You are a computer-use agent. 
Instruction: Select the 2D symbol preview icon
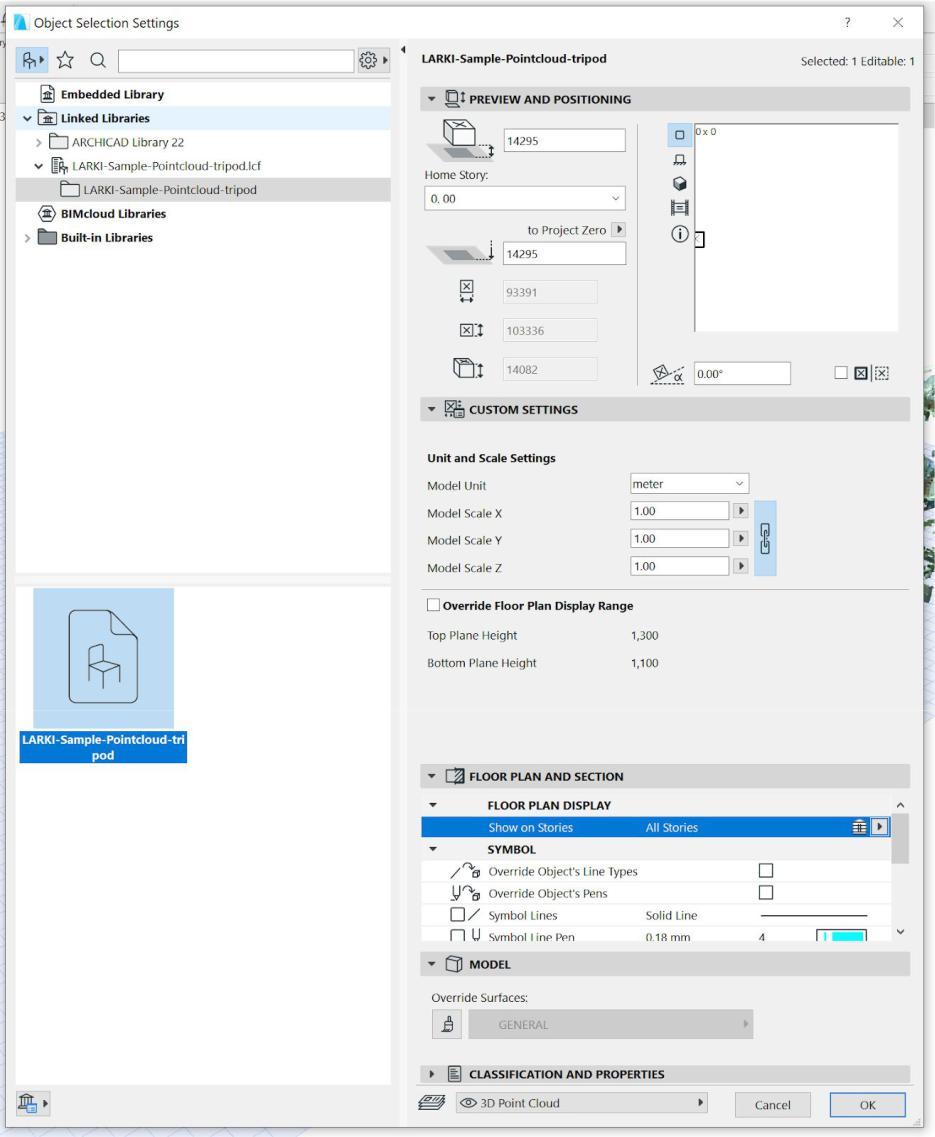pyautogui.click(x=680, y=135)
